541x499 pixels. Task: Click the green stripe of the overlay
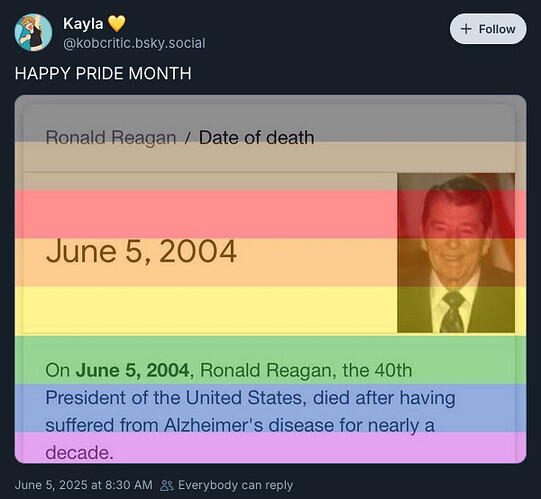(270, 360)
